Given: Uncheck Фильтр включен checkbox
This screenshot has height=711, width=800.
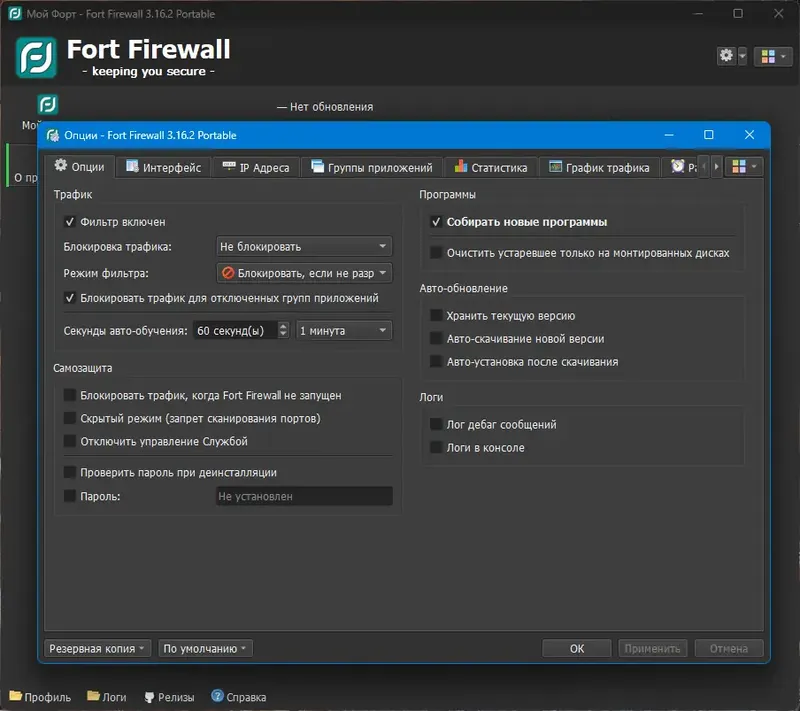Looking at the screenshot, I should click(x=70, y=222).
